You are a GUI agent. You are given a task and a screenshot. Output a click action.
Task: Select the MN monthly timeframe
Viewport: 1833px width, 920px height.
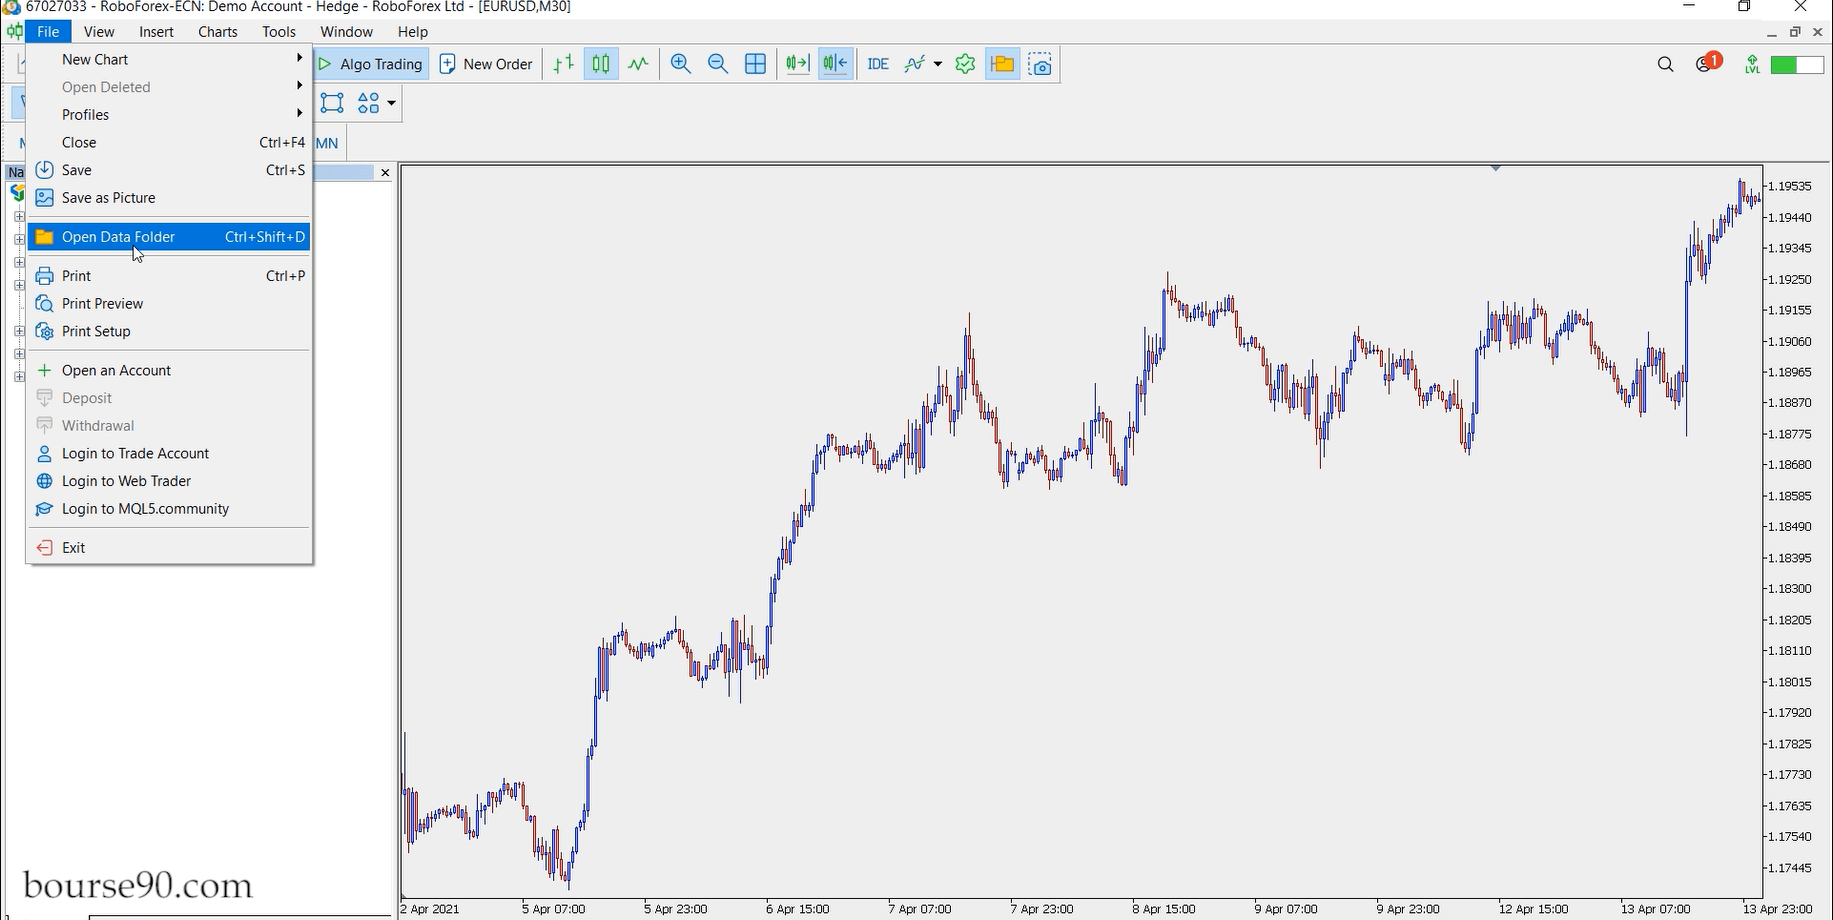[x=327, y=143]
